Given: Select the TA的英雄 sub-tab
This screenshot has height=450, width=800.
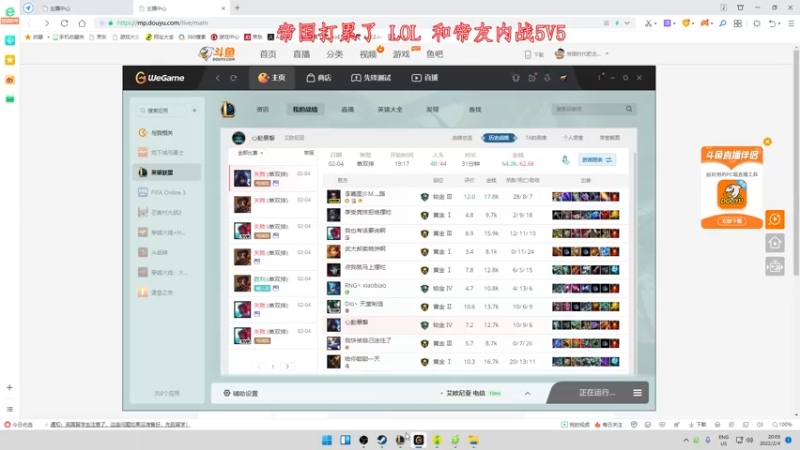Looking at the screenshot, I should tap(536, 138).
